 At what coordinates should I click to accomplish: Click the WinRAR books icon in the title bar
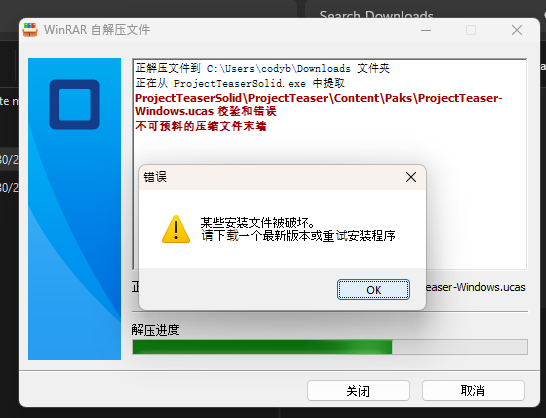[30, 30]
